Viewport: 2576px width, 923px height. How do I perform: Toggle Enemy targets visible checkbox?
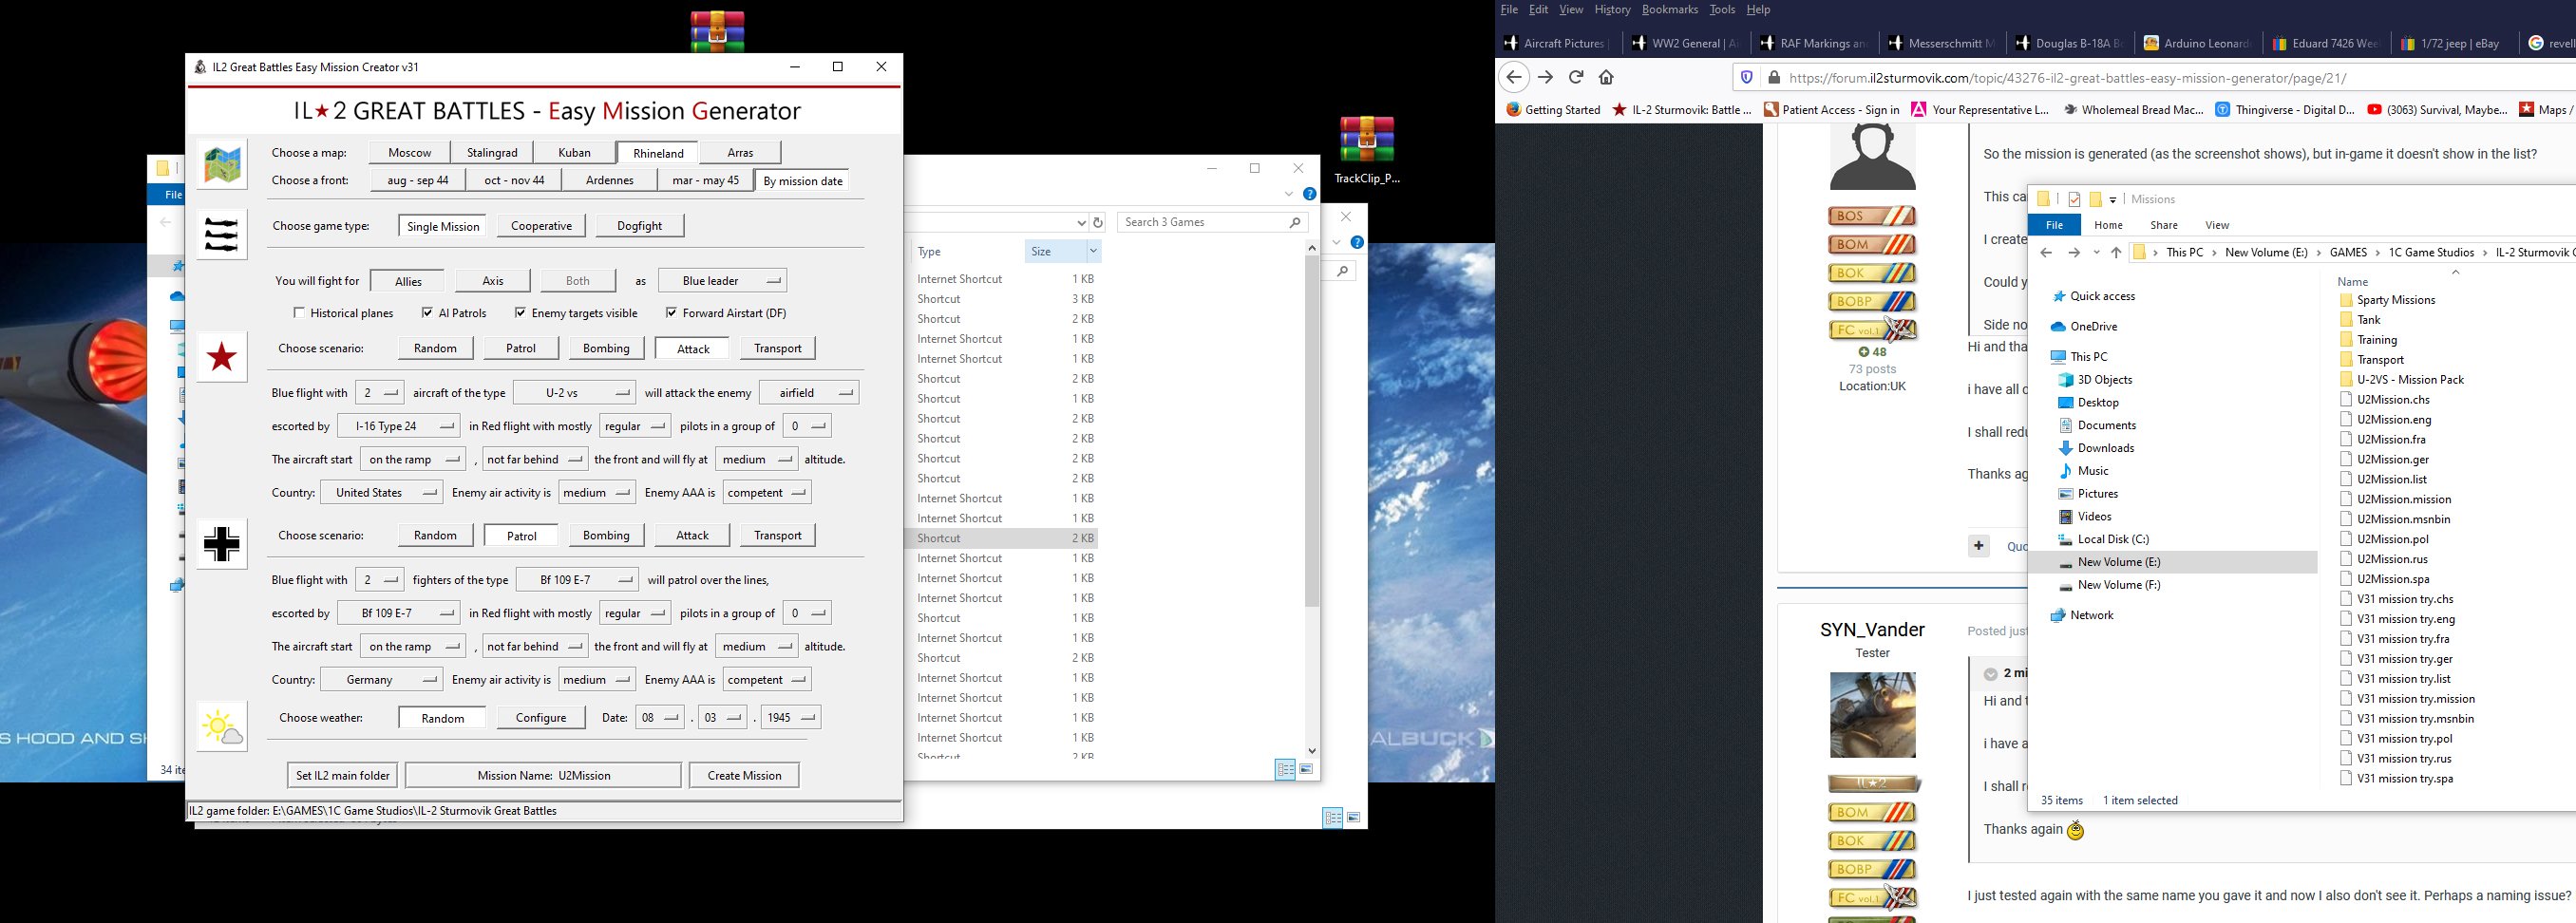[520, 313]
